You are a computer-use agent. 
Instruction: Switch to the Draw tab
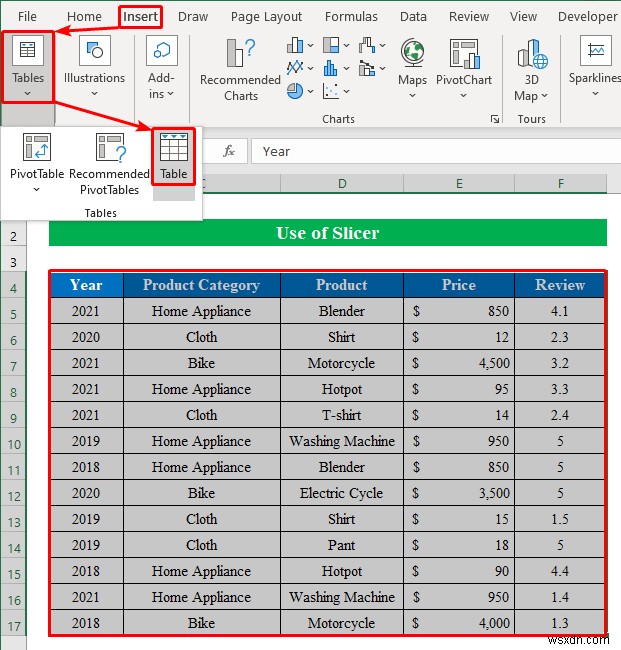(193, 17)
